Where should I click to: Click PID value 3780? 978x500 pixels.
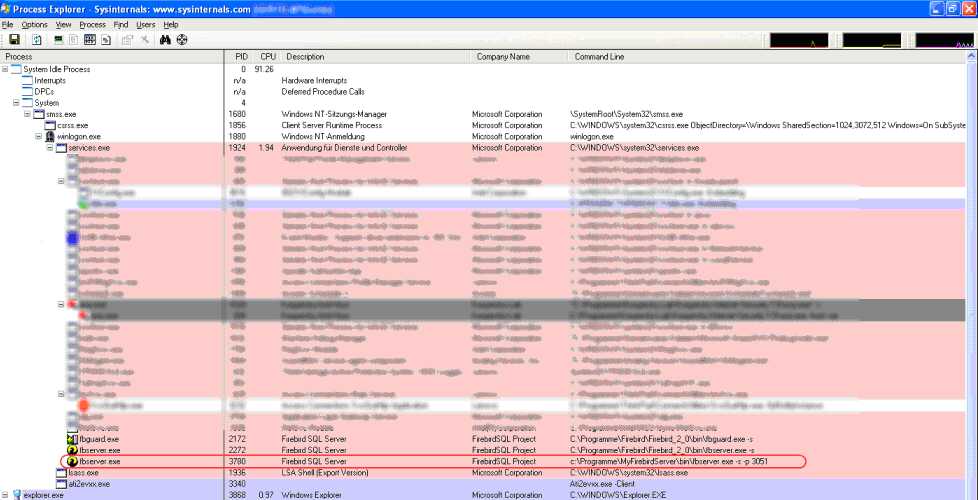coord(238,462)
